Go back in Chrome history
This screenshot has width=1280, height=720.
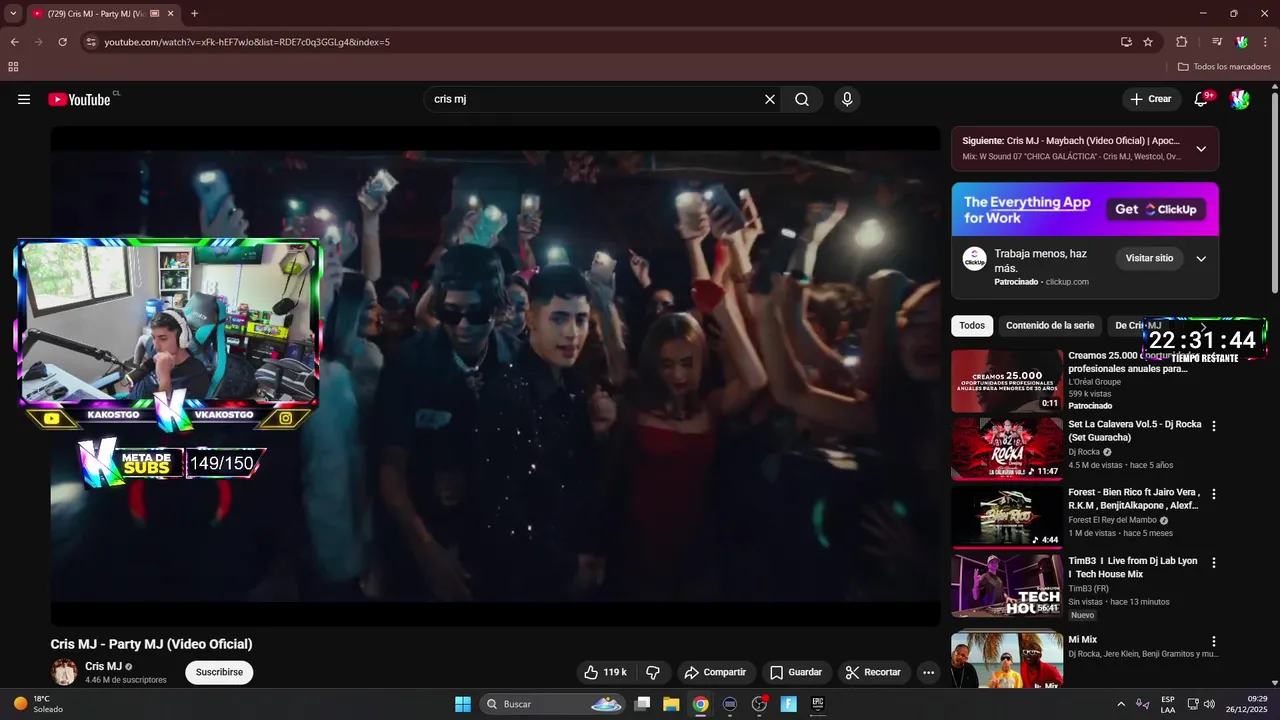coord(14,42)
